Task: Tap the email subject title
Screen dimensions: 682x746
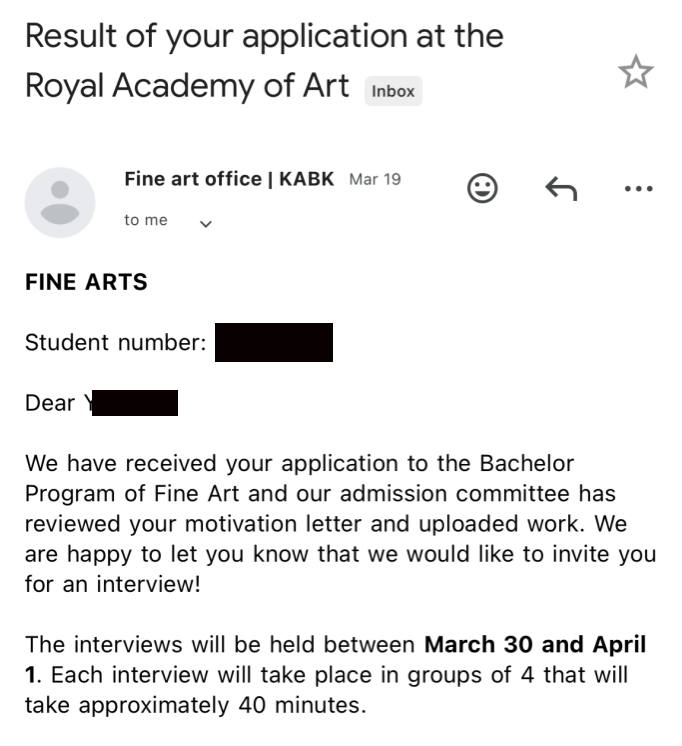Action: (264, 61)
